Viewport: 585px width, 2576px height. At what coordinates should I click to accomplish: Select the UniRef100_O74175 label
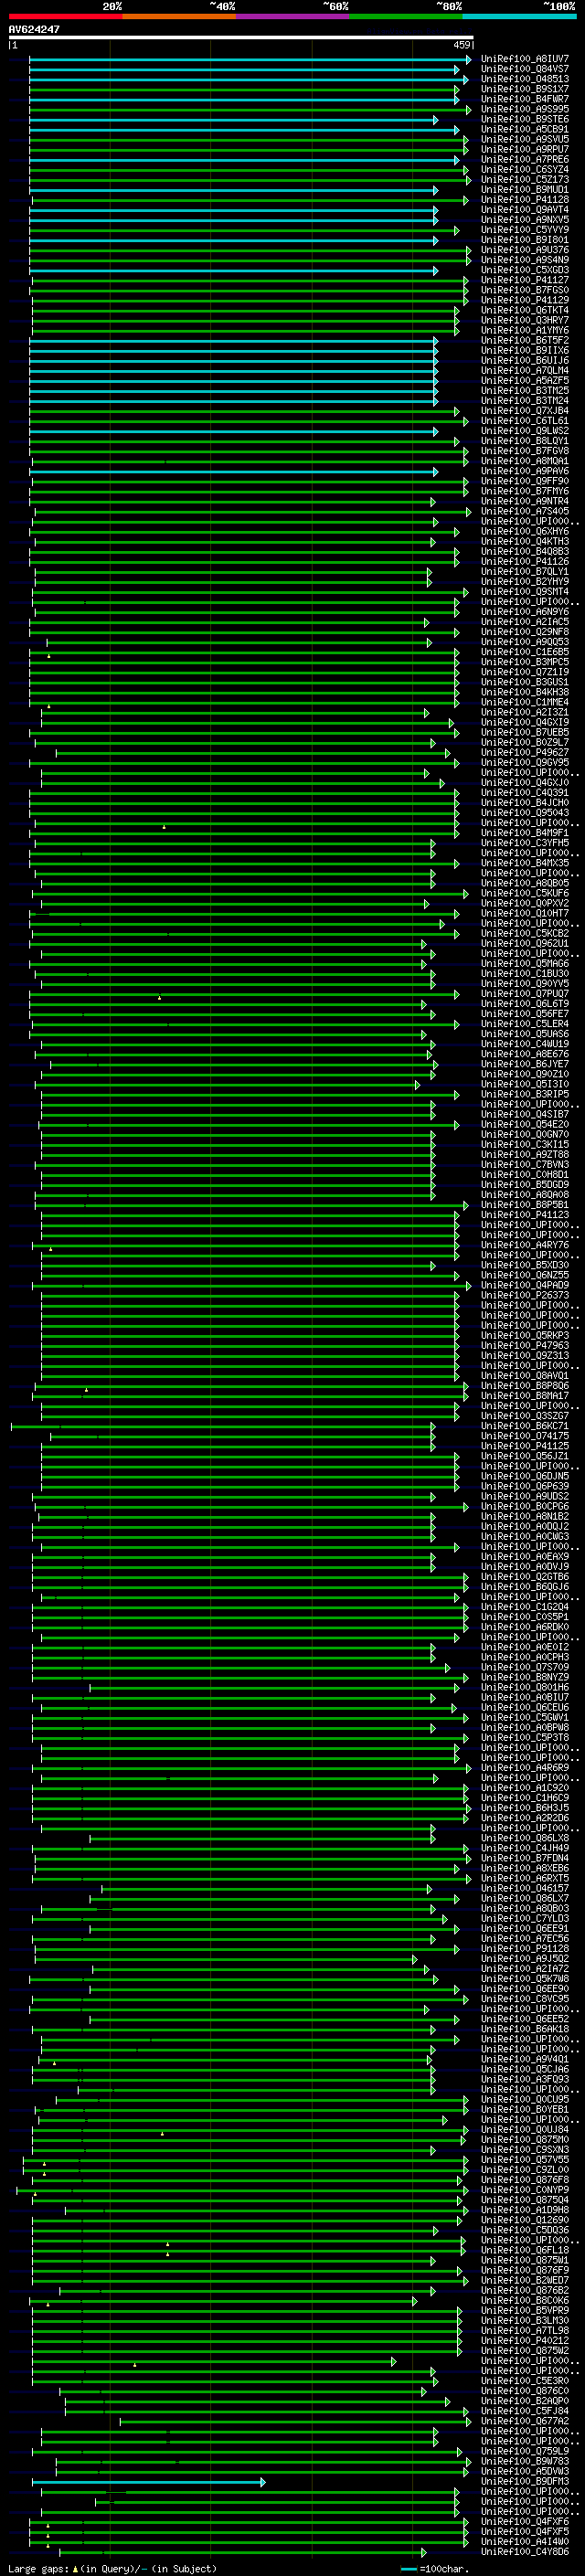pyautogui.click(x=525, y=1436)
